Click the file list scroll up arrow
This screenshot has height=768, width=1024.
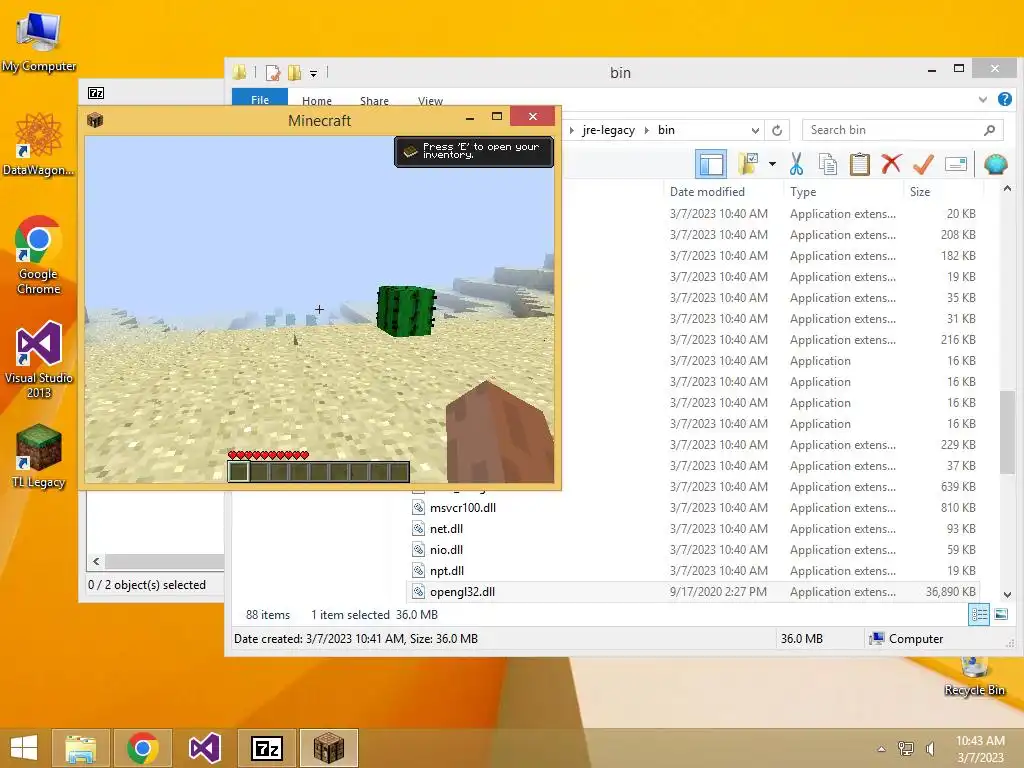click(x=1007, y=189)
